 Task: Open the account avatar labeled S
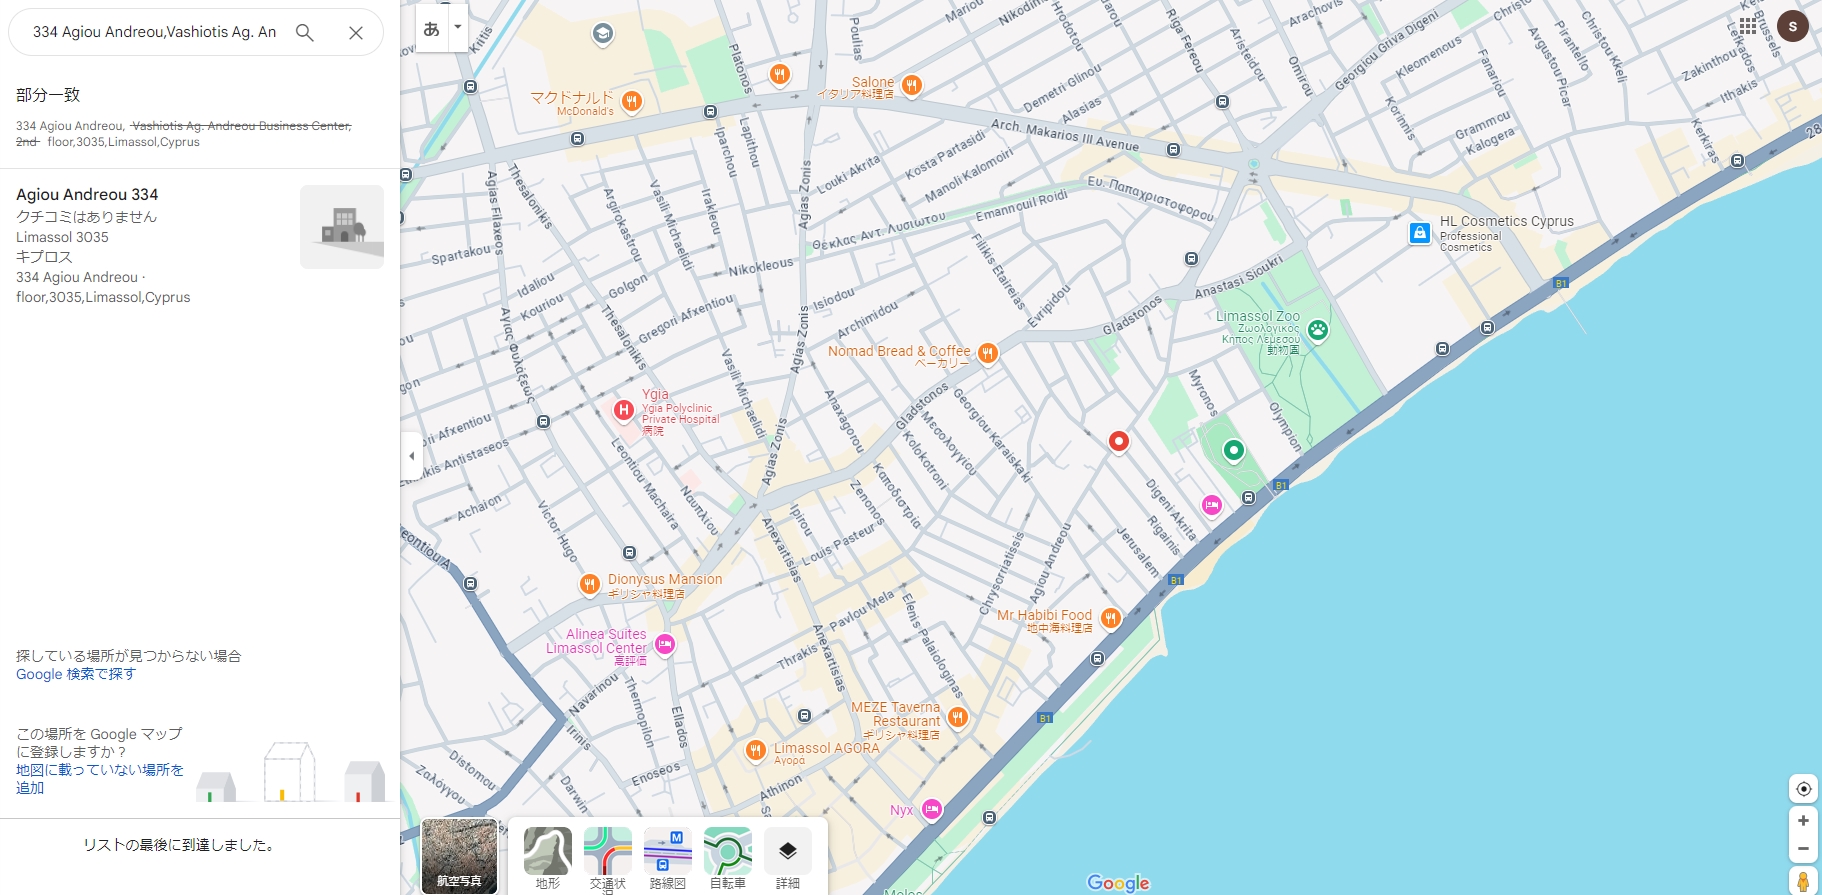point(1793,26)
